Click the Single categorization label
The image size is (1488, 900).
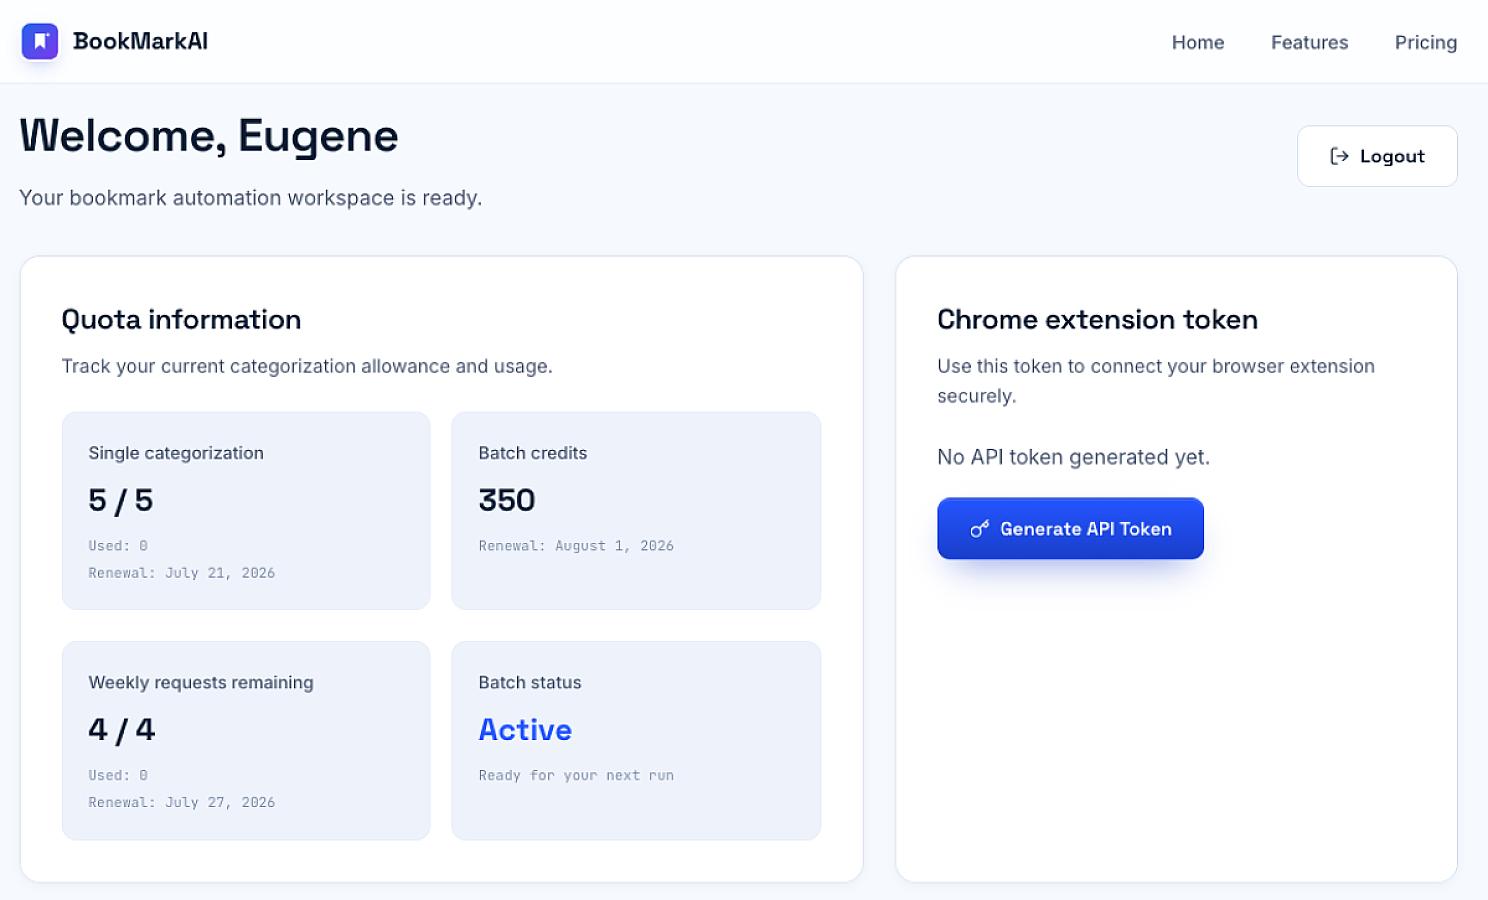176,453
